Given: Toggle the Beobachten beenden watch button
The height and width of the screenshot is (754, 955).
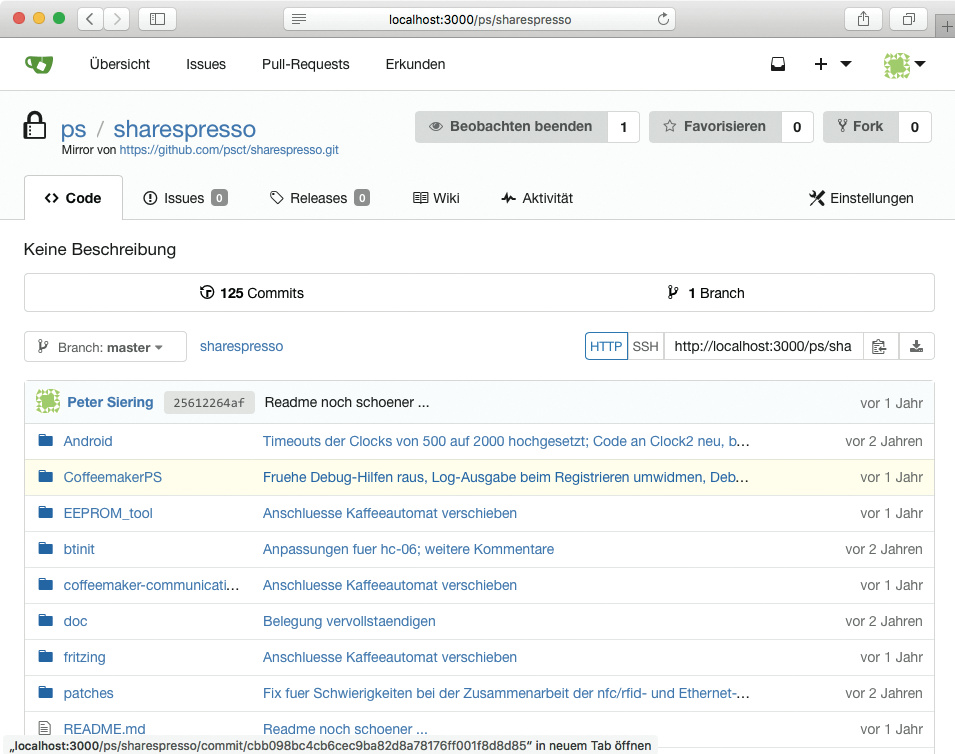Looking at the screenshot, I should click(511, 127).
